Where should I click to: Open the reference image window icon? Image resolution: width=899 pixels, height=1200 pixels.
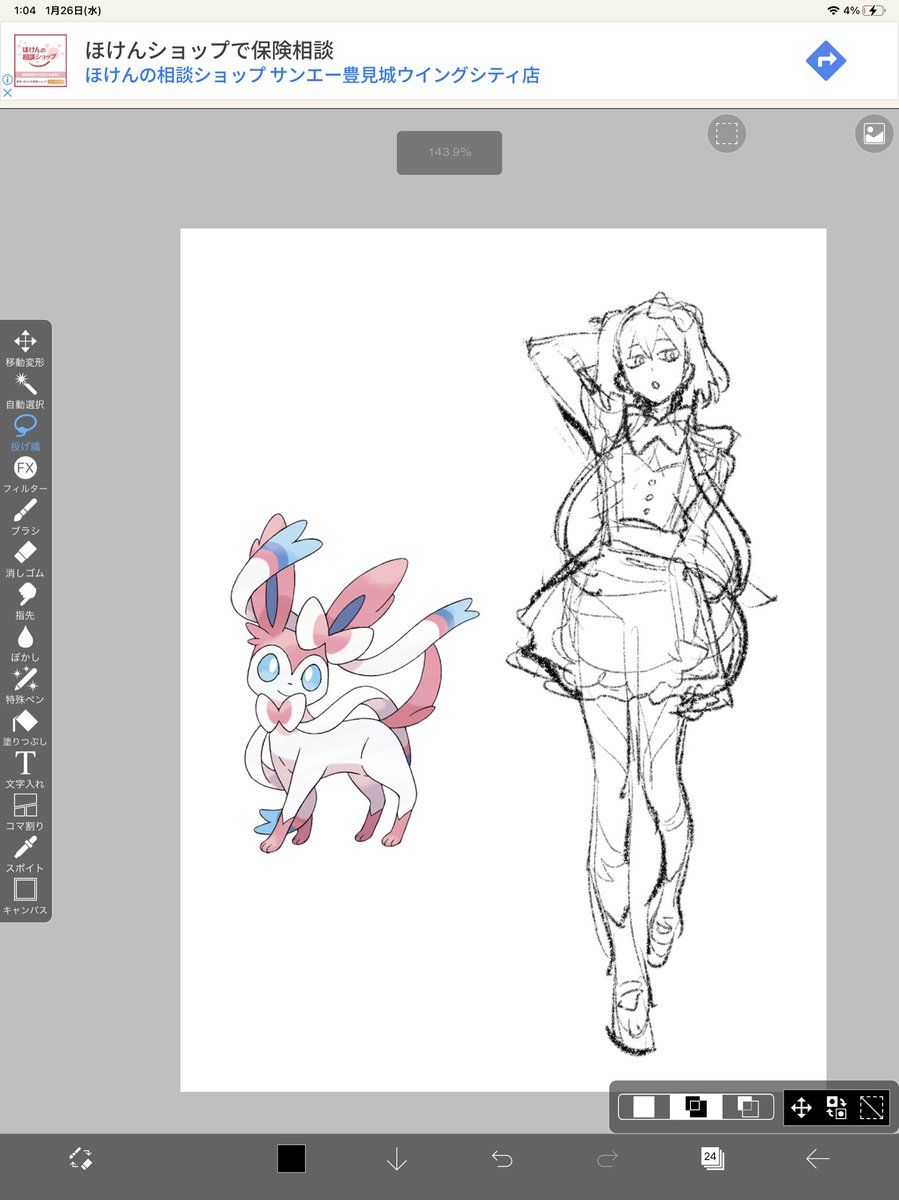click(874, 133)
